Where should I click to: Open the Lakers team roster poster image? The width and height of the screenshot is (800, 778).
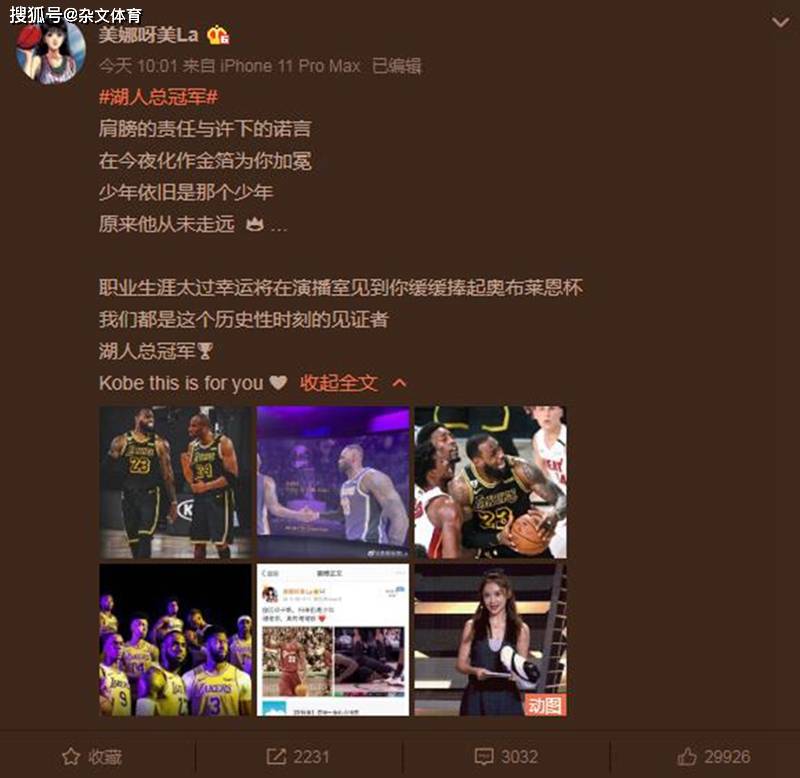coord(175,639)
